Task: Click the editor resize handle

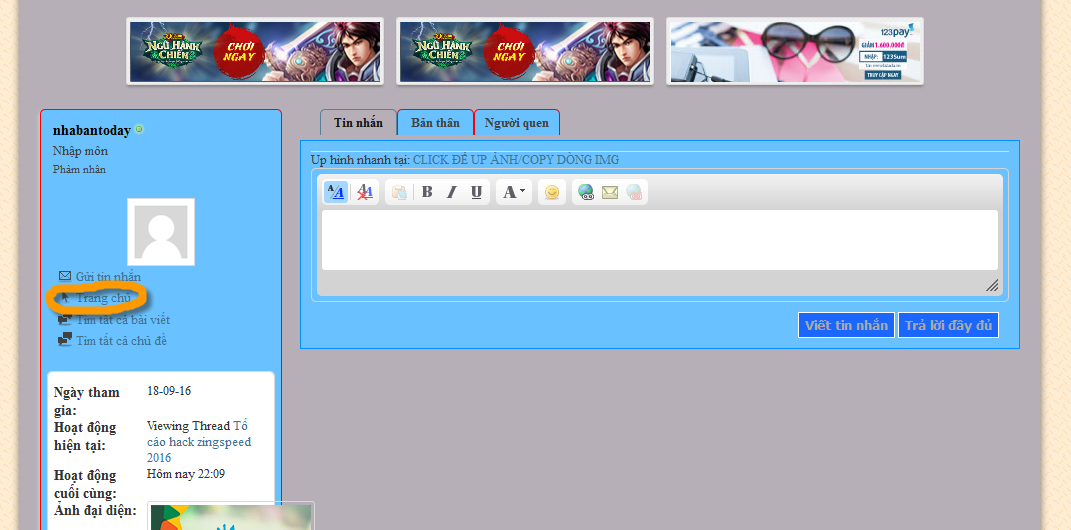Action: pos(992,285)
